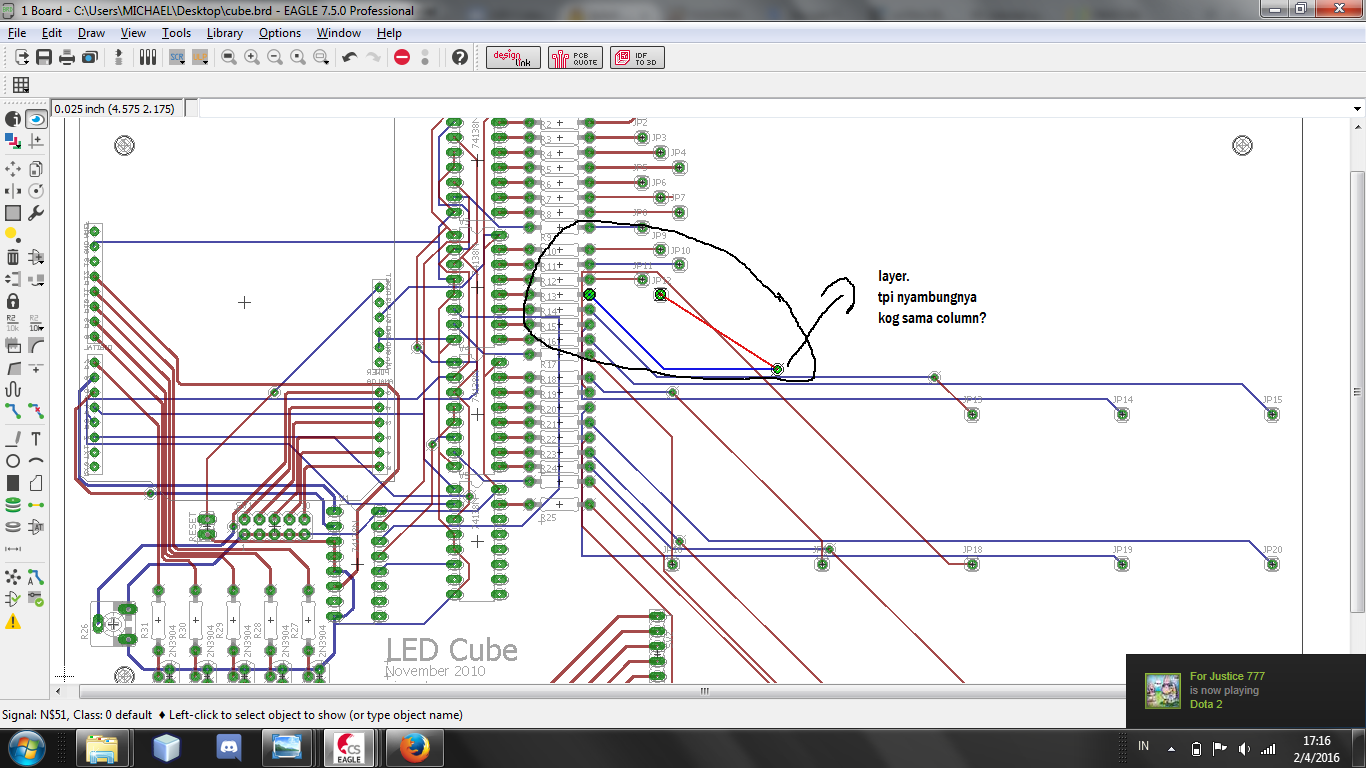The height and width of the screenshot is (768, 1368).
Task: Expand the command line history dropdown
Action: 1357,108
